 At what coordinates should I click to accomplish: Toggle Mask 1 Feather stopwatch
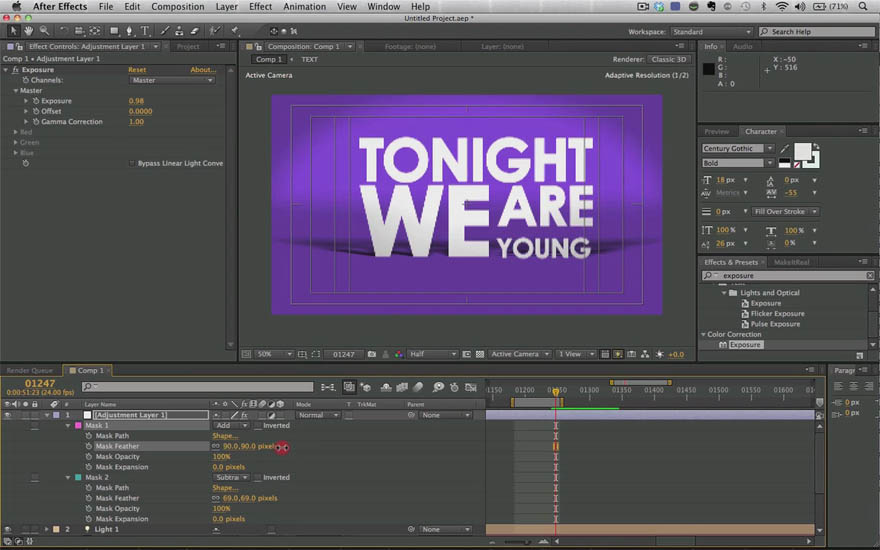89,446
